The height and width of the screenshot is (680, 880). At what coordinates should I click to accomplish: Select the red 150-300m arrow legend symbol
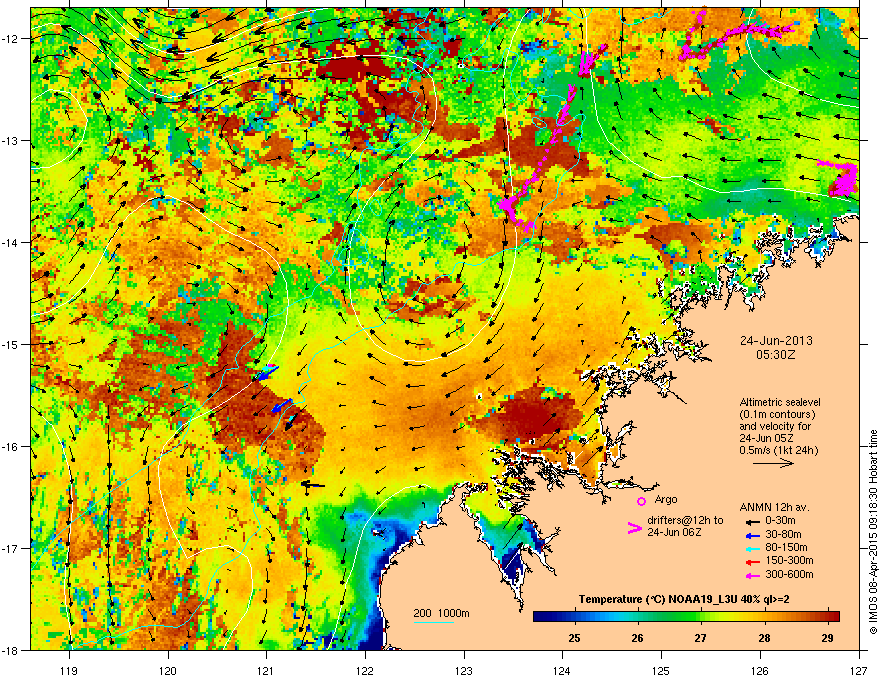[x=751, y=561]
